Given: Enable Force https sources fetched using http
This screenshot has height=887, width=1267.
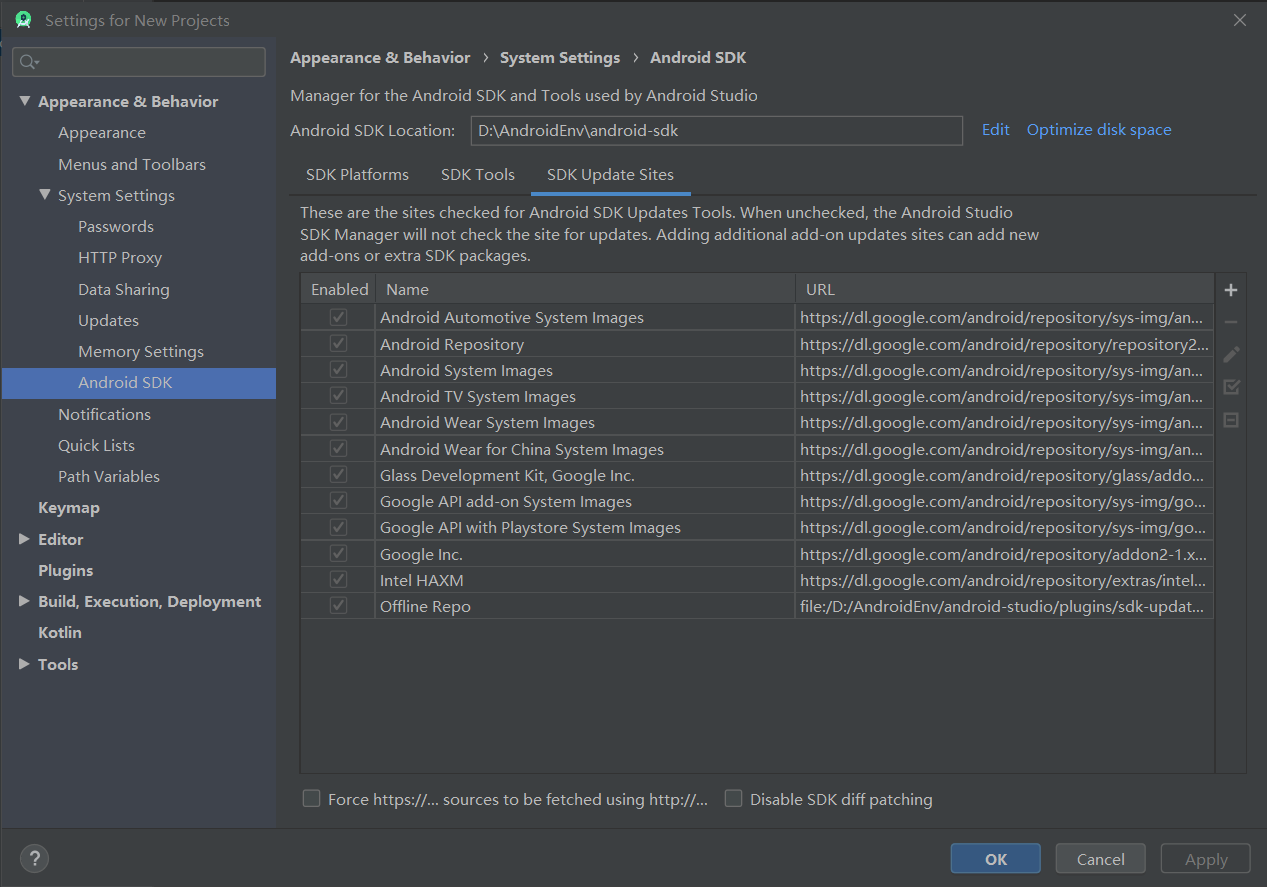Looking at the screenshot, I should coord(312,799).
